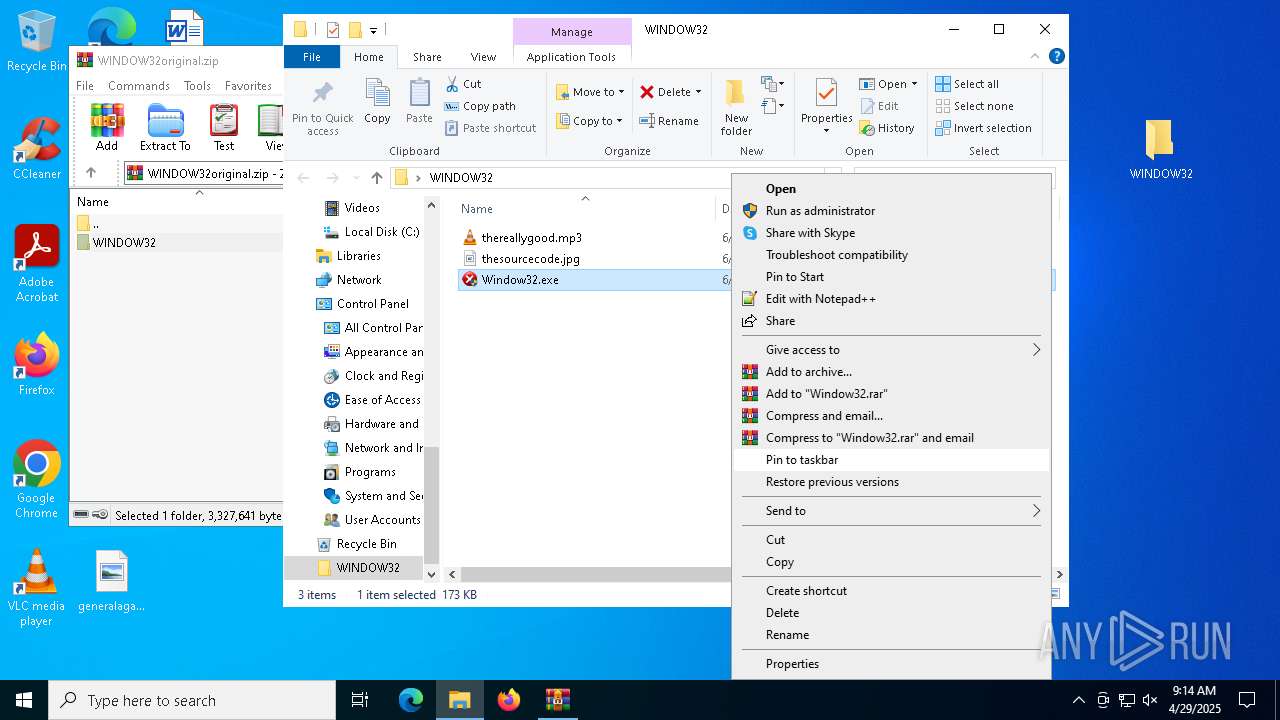Screen dimensions: 1280x720
Task: Select Pin to taskbar menu entry
Action: (x=892, y=460)
